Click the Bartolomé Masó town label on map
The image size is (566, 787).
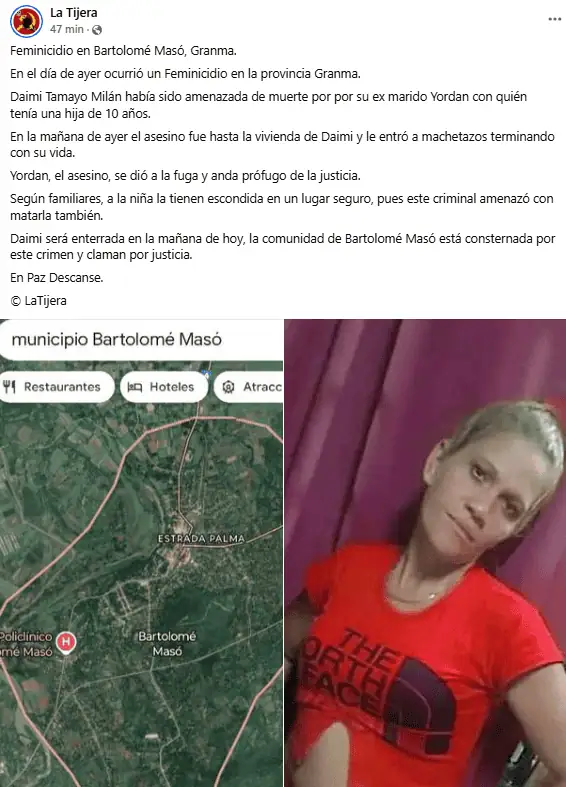(x=167, y=643)
